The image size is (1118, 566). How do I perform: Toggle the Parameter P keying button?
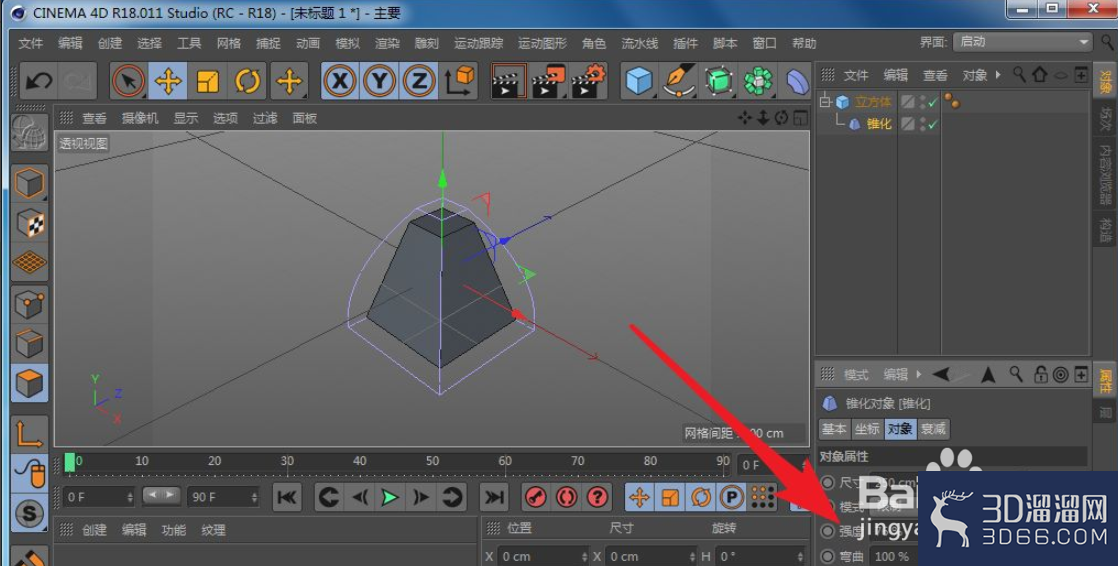click(x=732, y=497)
